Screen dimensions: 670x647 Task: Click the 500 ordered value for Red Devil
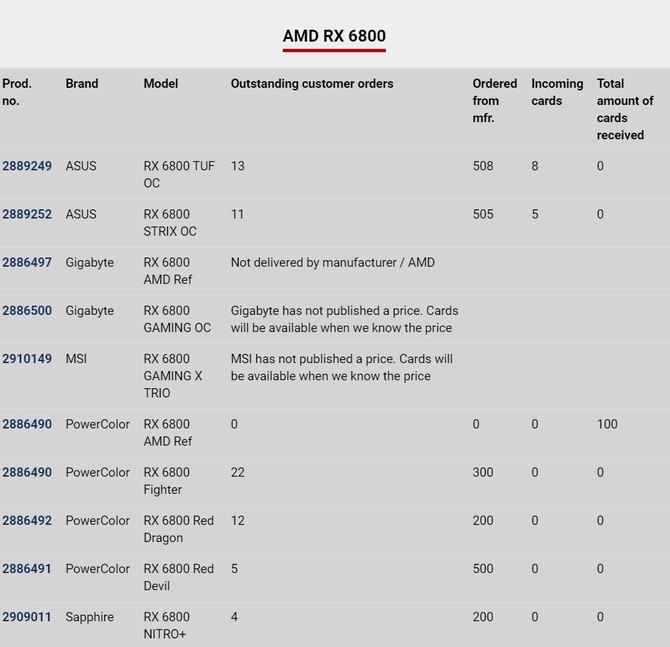(x=483, y=569)
